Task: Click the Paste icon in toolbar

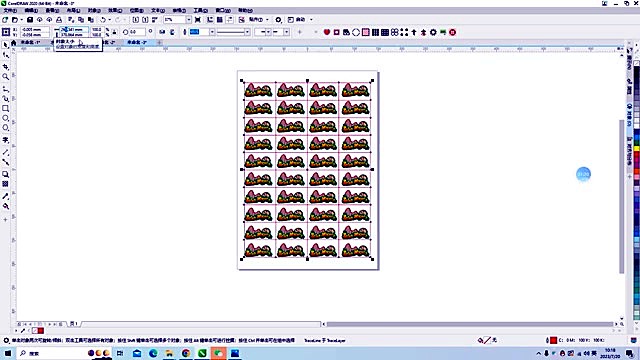Action: point(91,20)
